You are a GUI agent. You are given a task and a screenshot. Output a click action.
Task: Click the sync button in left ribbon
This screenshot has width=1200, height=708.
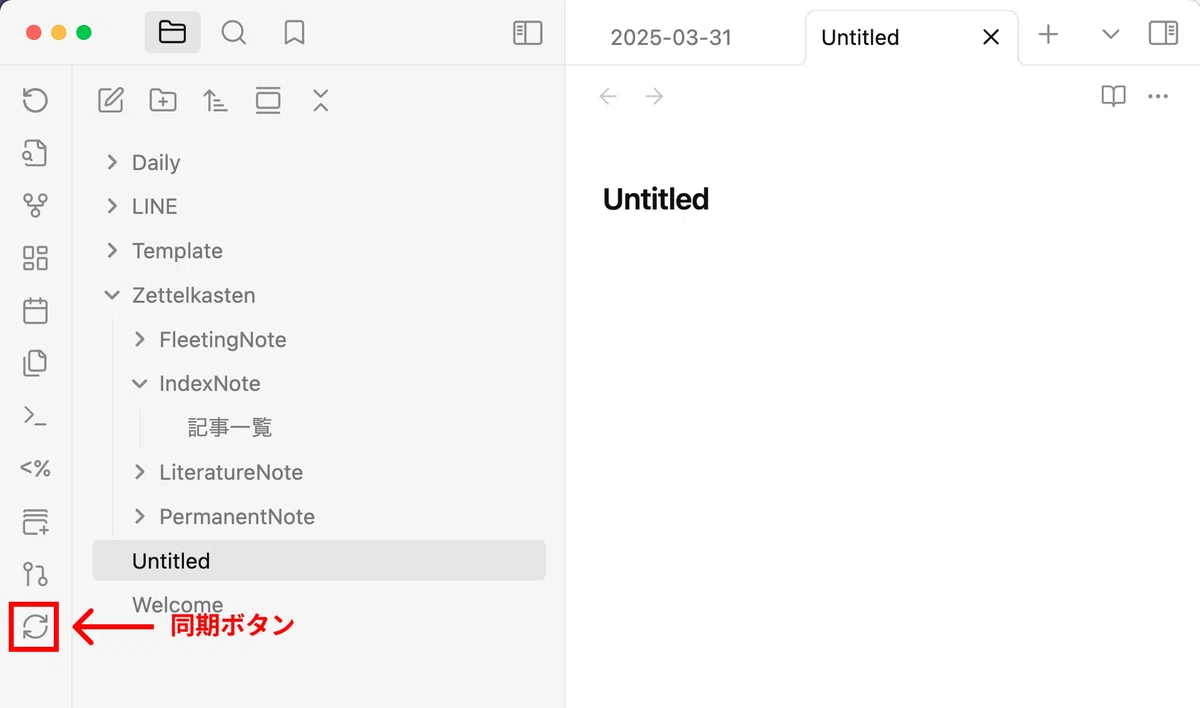[35, 627]
